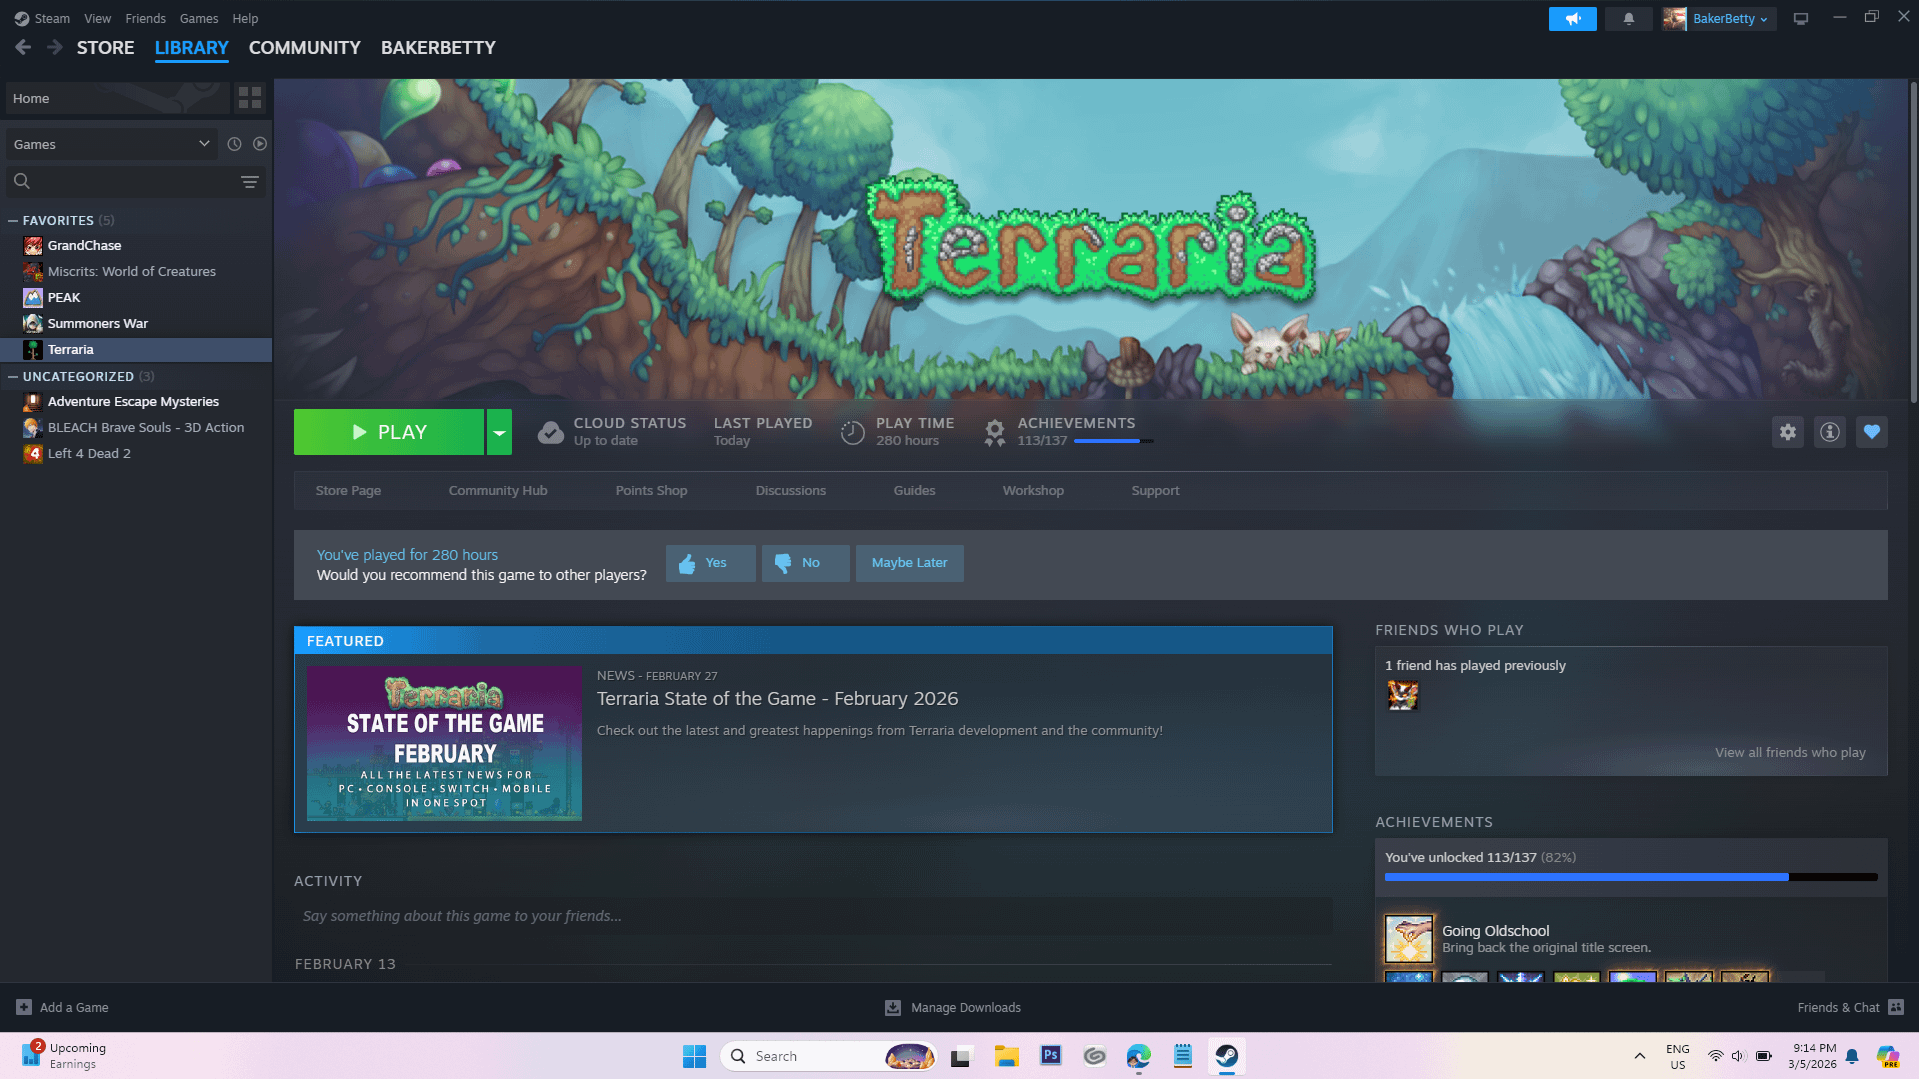Open the Games filter dropdown
The image size is (1919, 1079).
tap(111, 144)
